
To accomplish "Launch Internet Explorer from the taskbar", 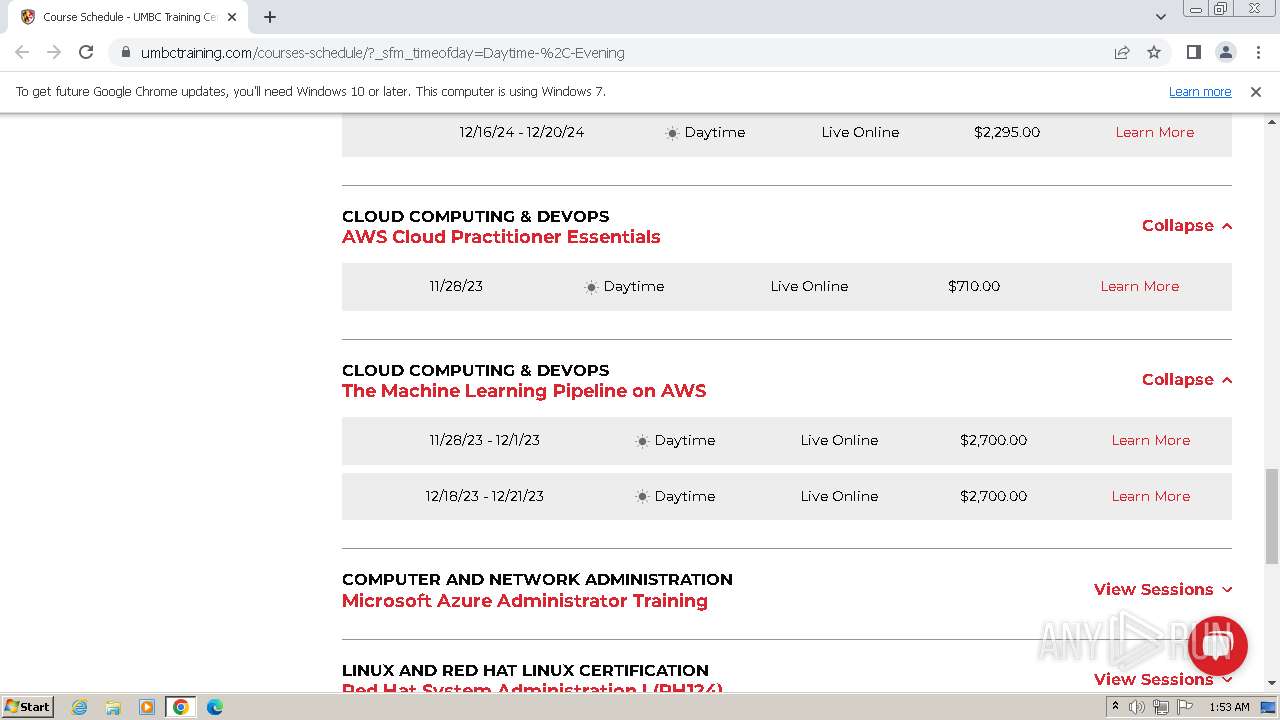I will tap(80, 707).
